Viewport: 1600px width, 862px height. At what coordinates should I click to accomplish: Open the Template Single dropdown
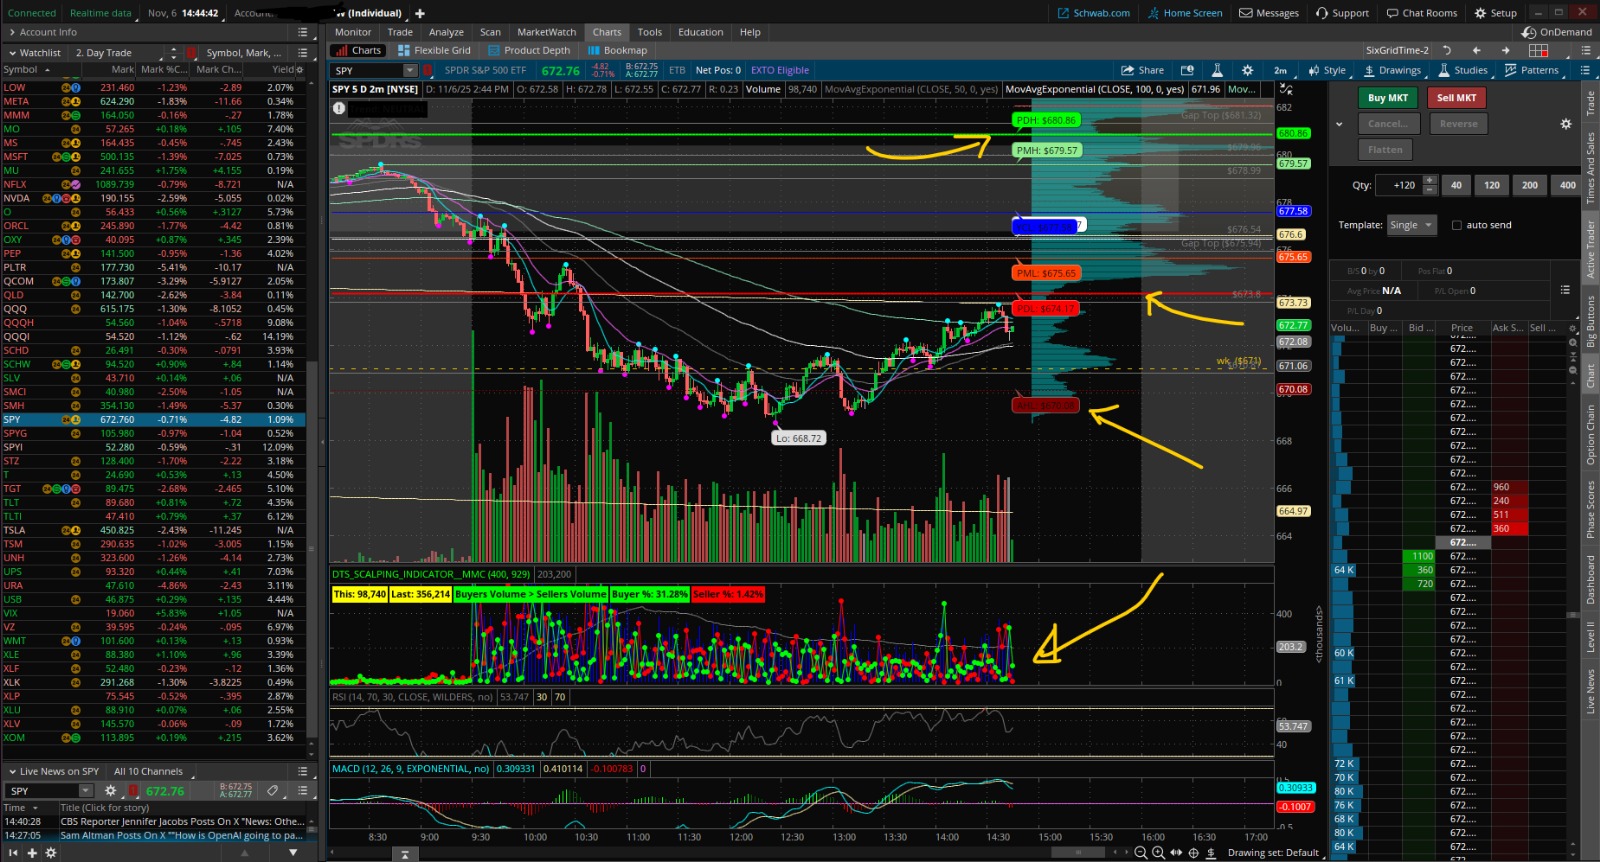[1412, 225]
